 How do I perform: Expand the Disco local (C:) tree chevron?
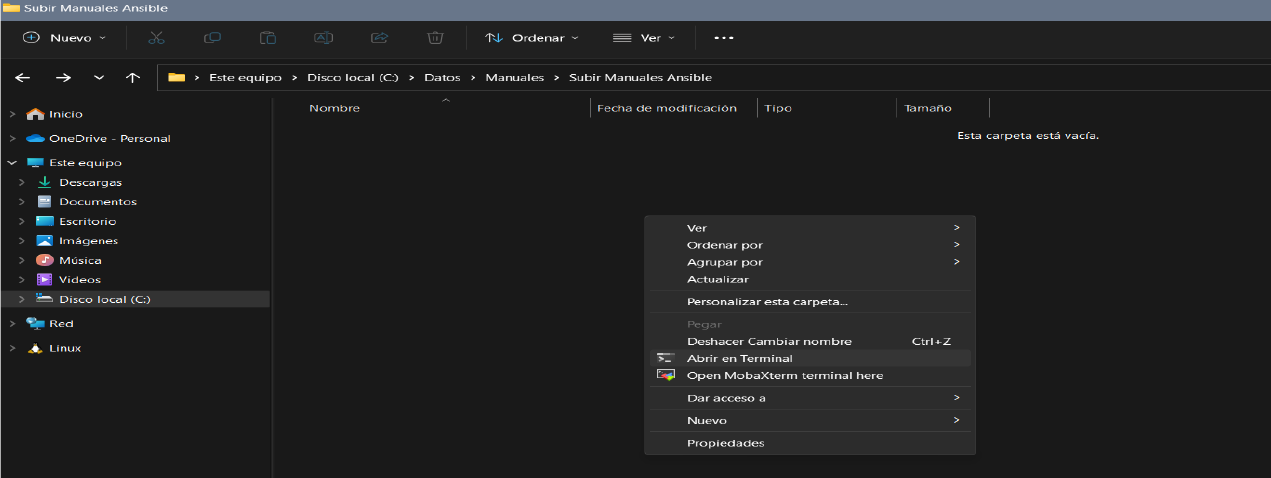pyautogui.click(x=21, y=299)
